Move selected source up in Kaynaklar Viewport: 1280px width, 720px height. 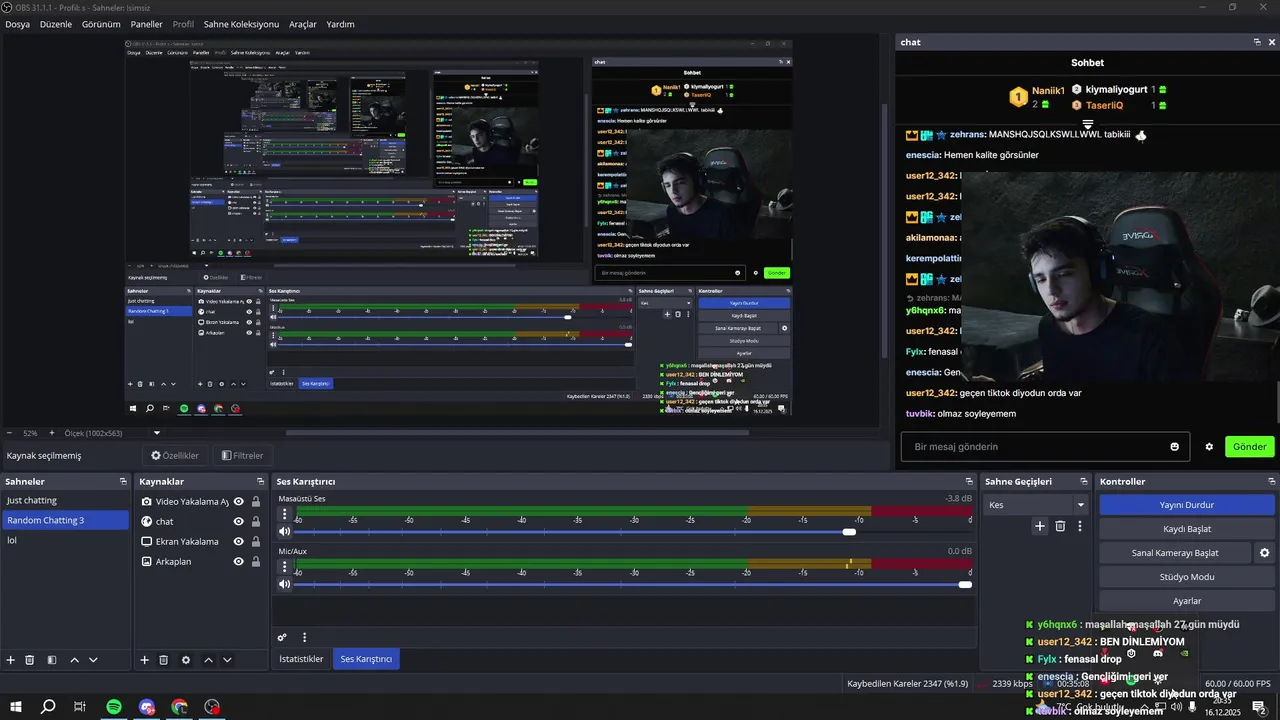(x=208, y=660)
